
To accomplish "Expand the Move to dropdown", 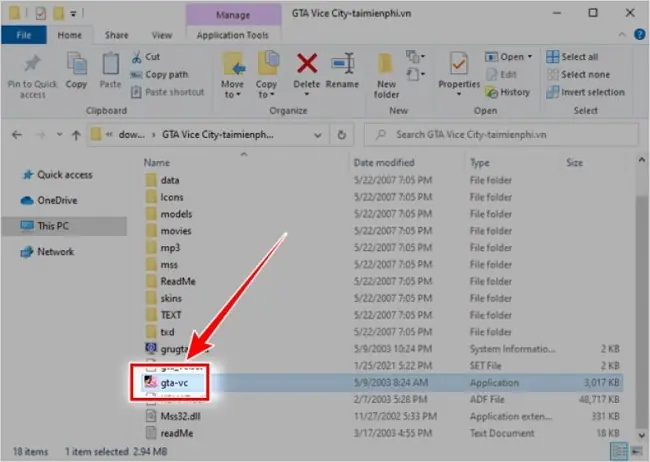I will (x=232, y=89).
